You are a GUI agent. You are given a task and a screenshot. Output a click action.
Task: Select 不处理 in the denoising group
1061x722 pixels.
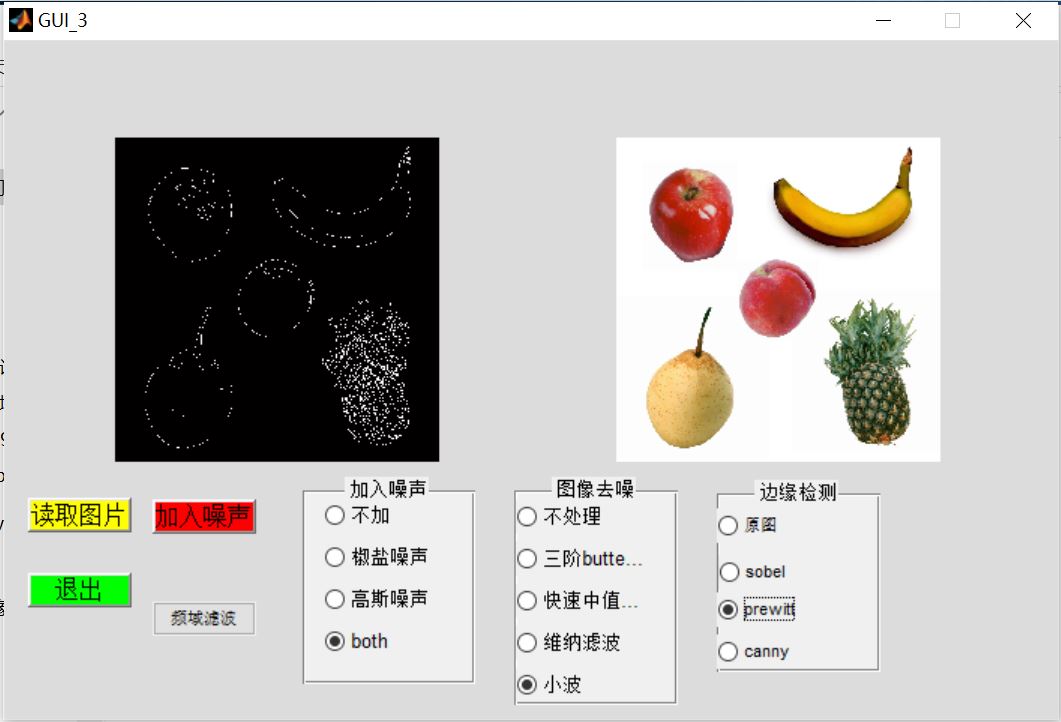pos(526,517)
